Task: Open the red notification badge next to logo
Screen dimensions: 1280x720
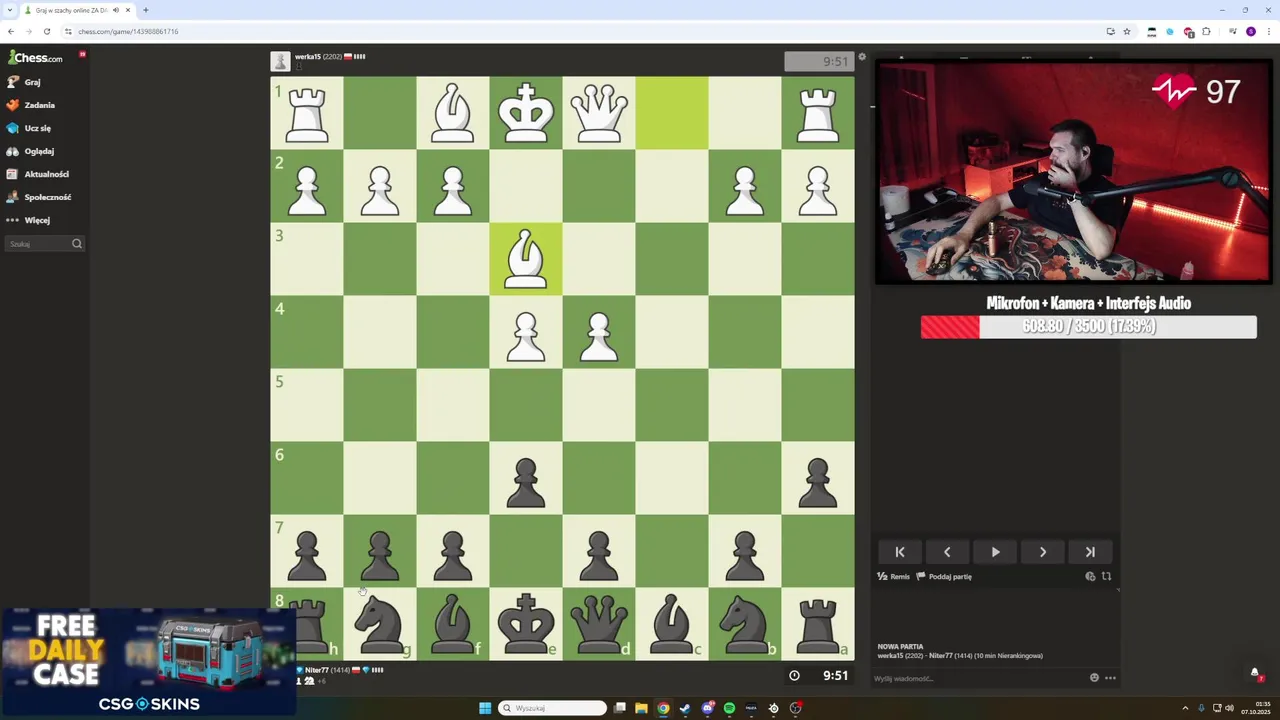Action: (82, 54)
